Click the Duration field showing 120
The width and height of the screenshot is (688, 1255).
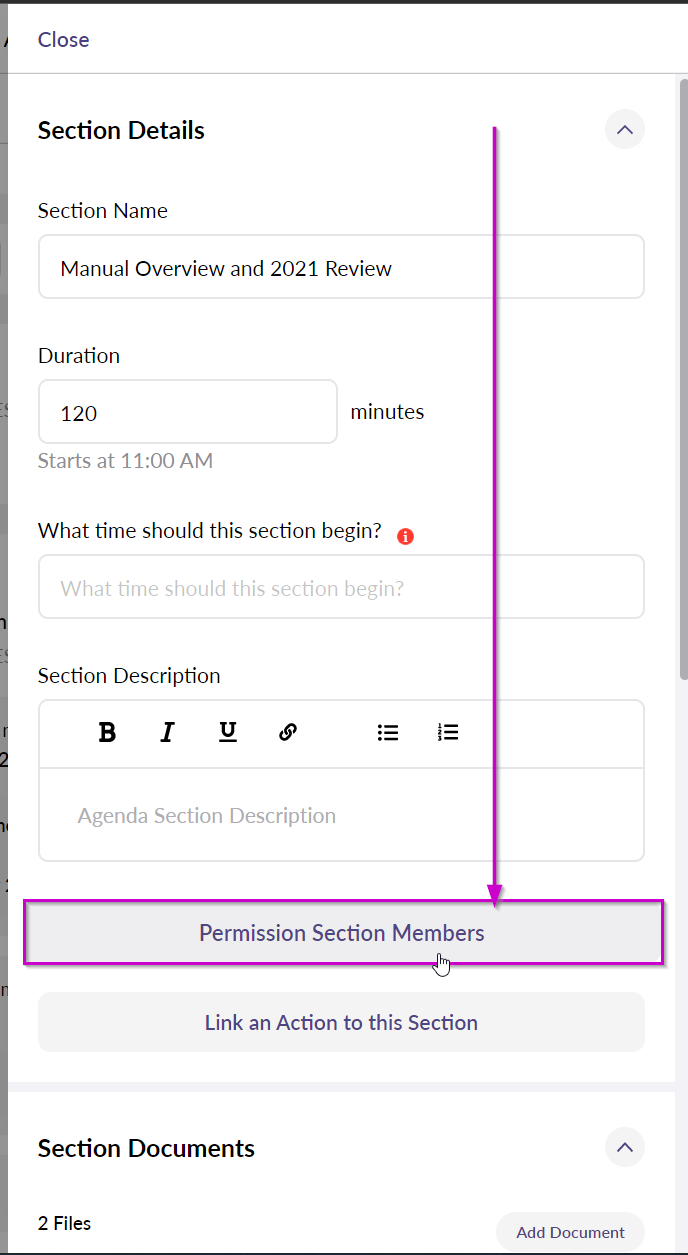(x=188, y=411)
